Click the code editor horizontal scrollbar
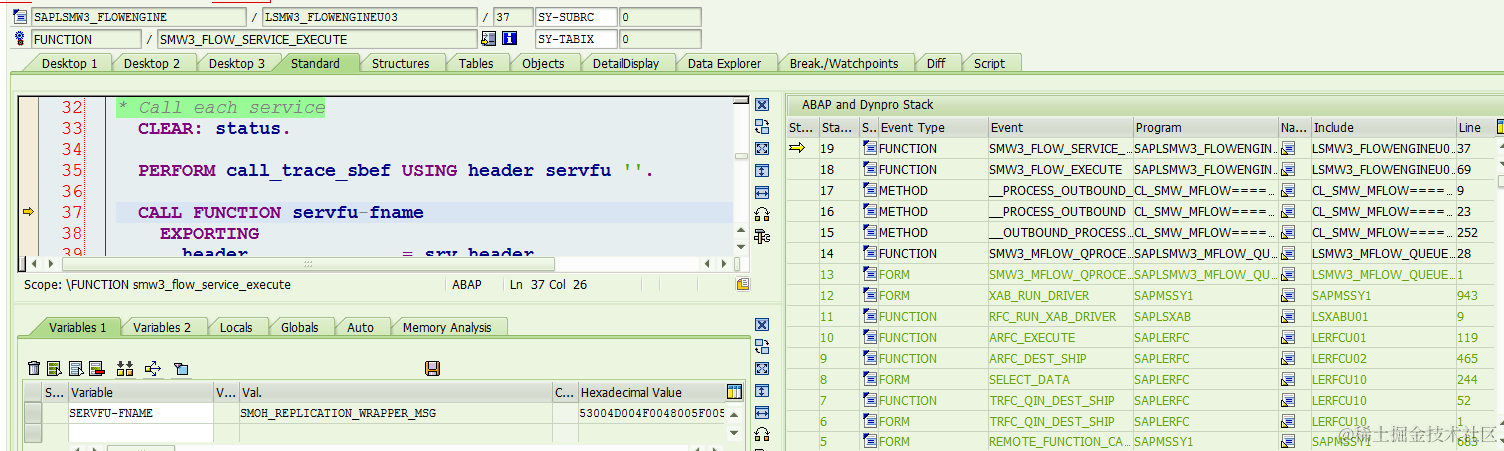The width and height of the screenshot is (1504, 451). 307,264
